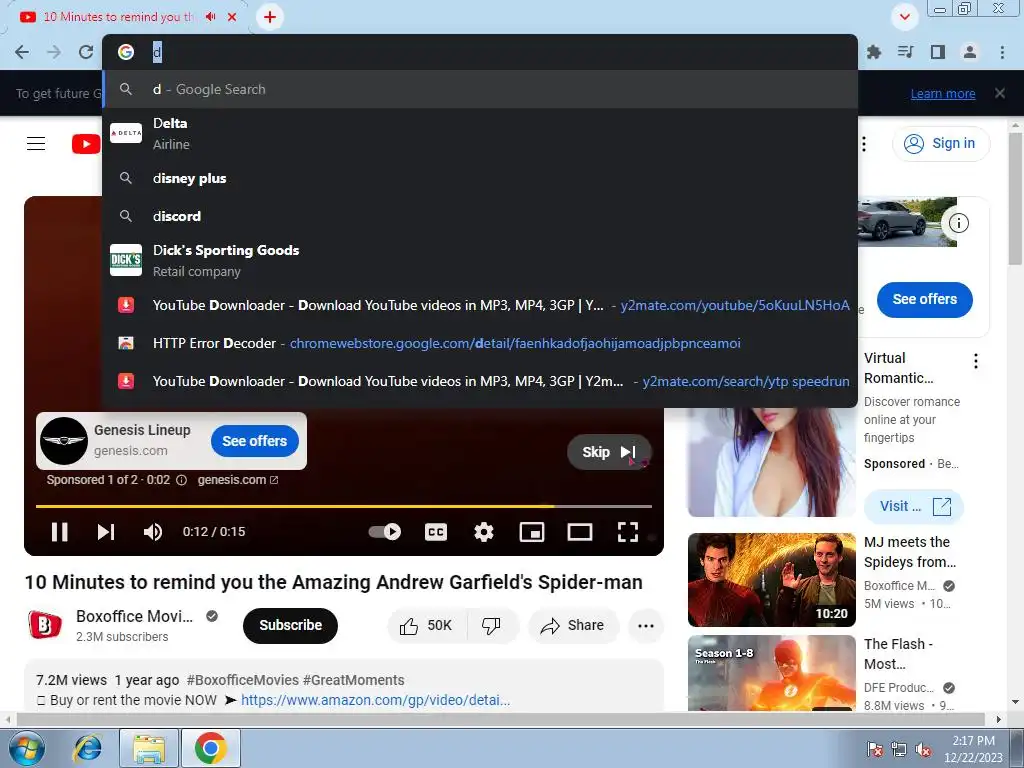
Task: Like the video (50K)
Action: click(x=427, y=626)
